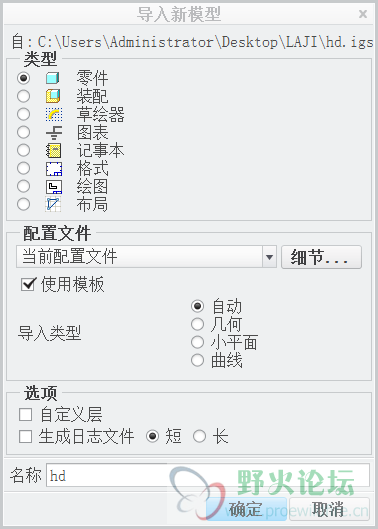This screenshot has height=529, width=378.
Task: Click the 记事本 (Notebook) icon
Action: coord(53,150)
